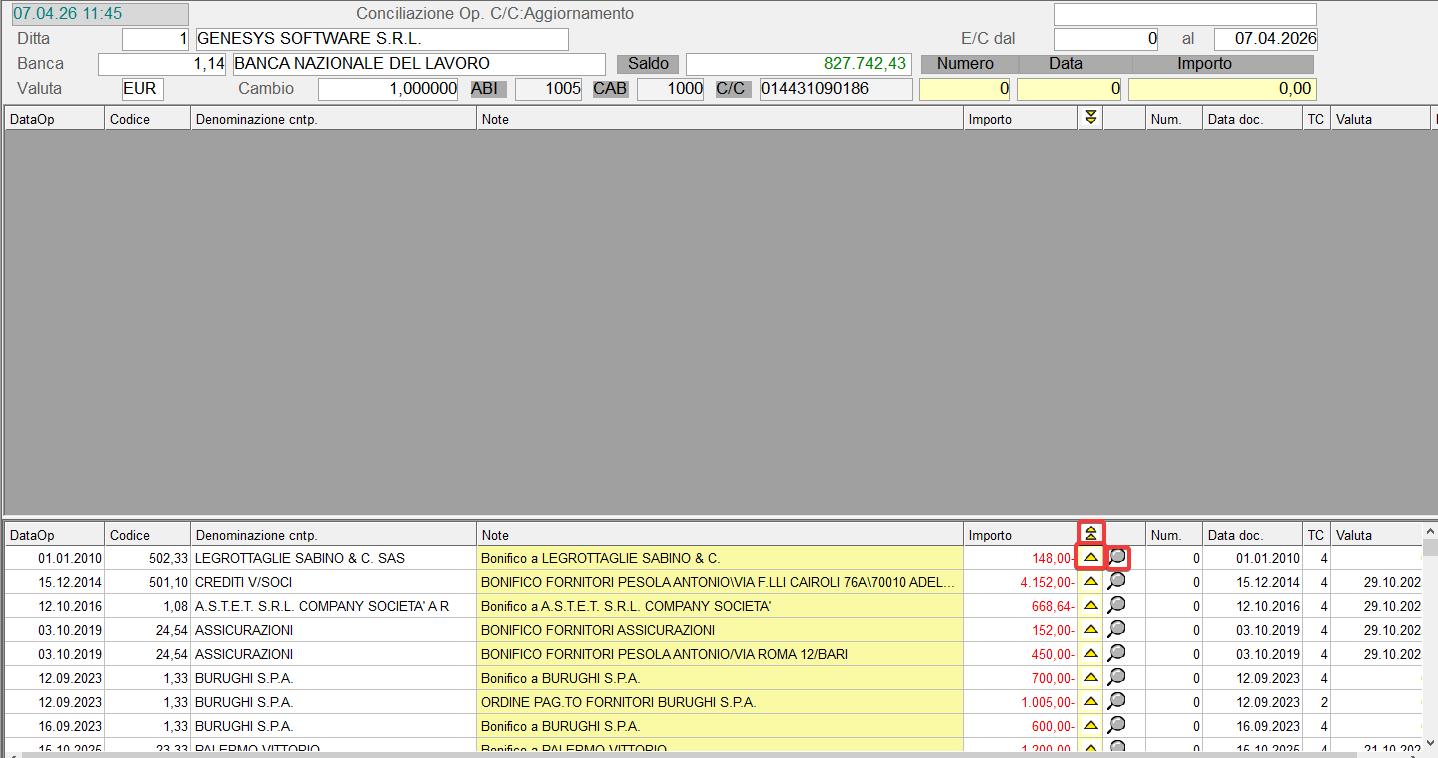Click the Valuta EUR input field
This screenshot has height=758, width=1438.
(142, 89)
